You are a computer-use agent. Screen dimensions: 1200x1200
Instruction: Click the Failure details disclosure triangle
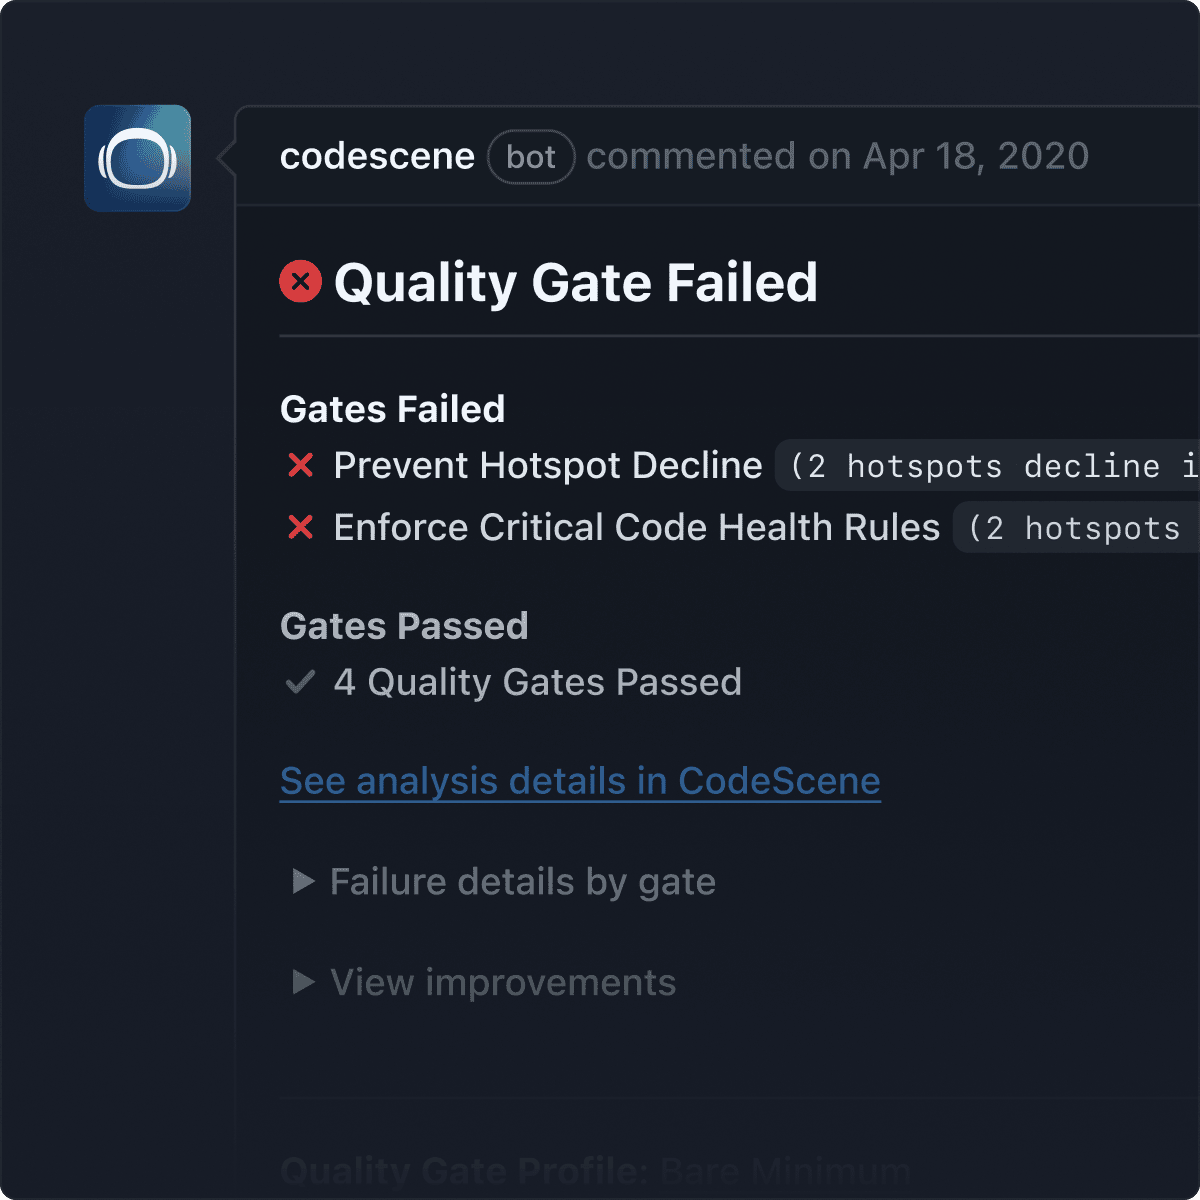[302, 882]
